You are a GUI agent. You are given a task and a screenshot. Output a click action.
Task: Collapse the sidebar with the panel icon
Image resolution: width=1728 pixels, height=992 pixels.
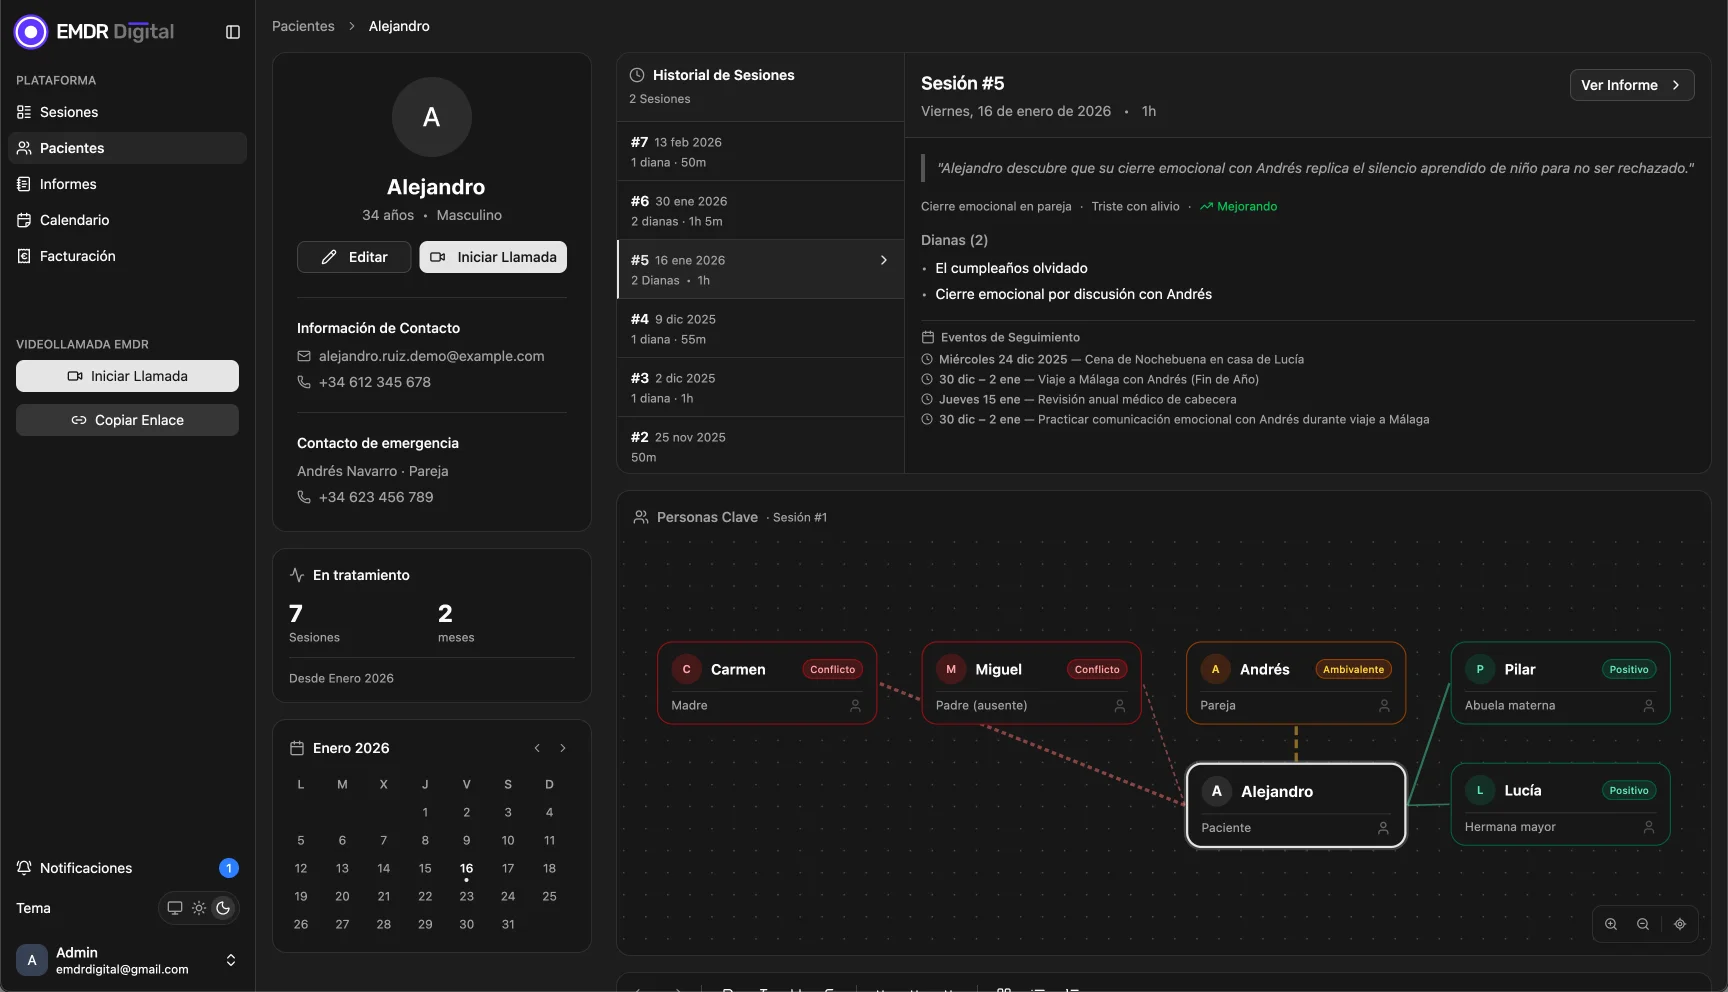coord(233,32)
